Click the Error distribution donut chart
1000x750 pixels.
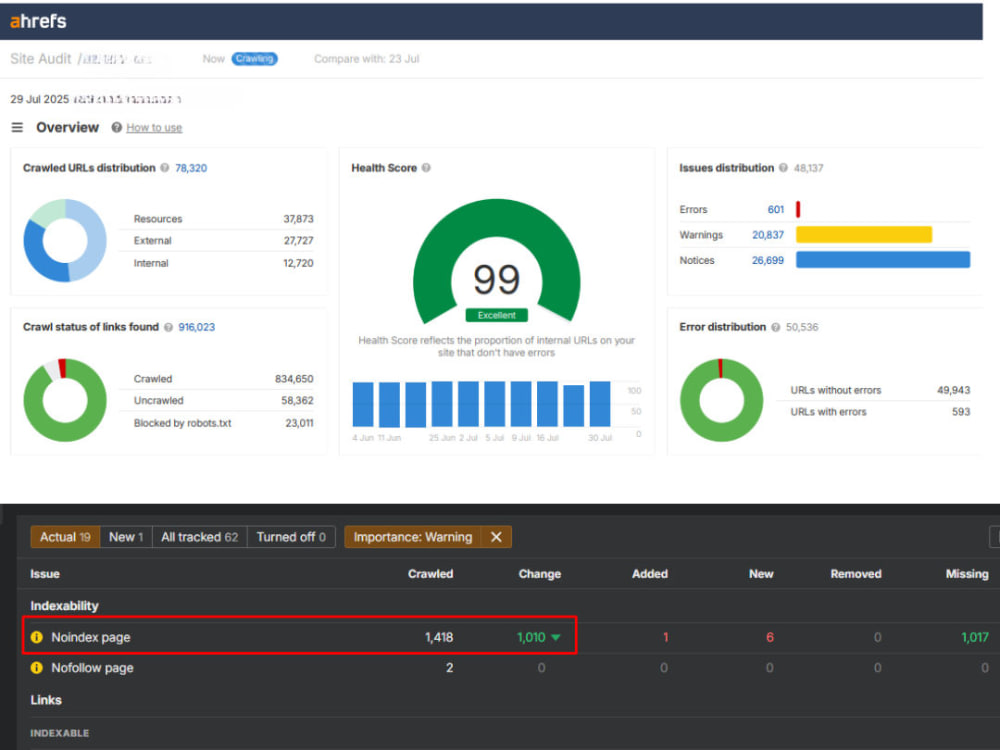[x=721, y=400]
